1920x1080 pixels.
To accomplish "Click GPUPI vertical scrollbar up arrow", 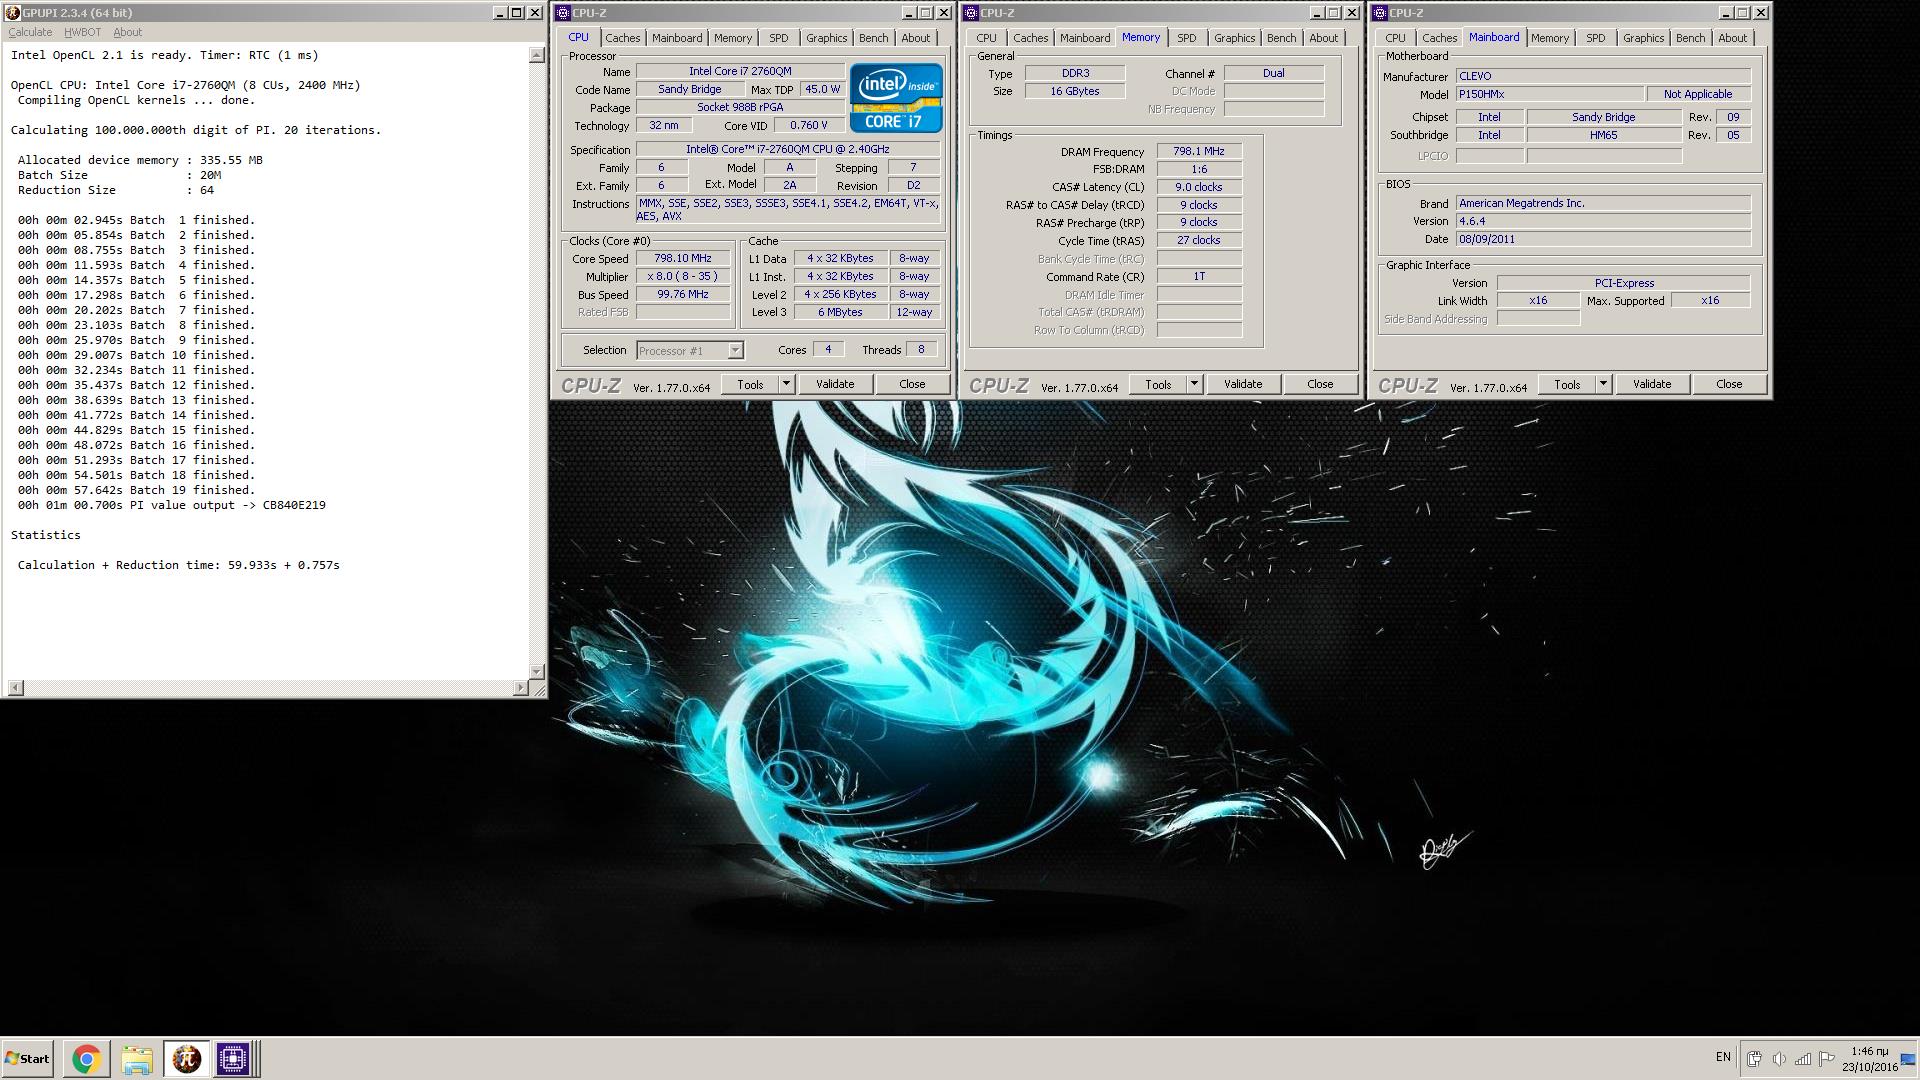I will (537, 56).
